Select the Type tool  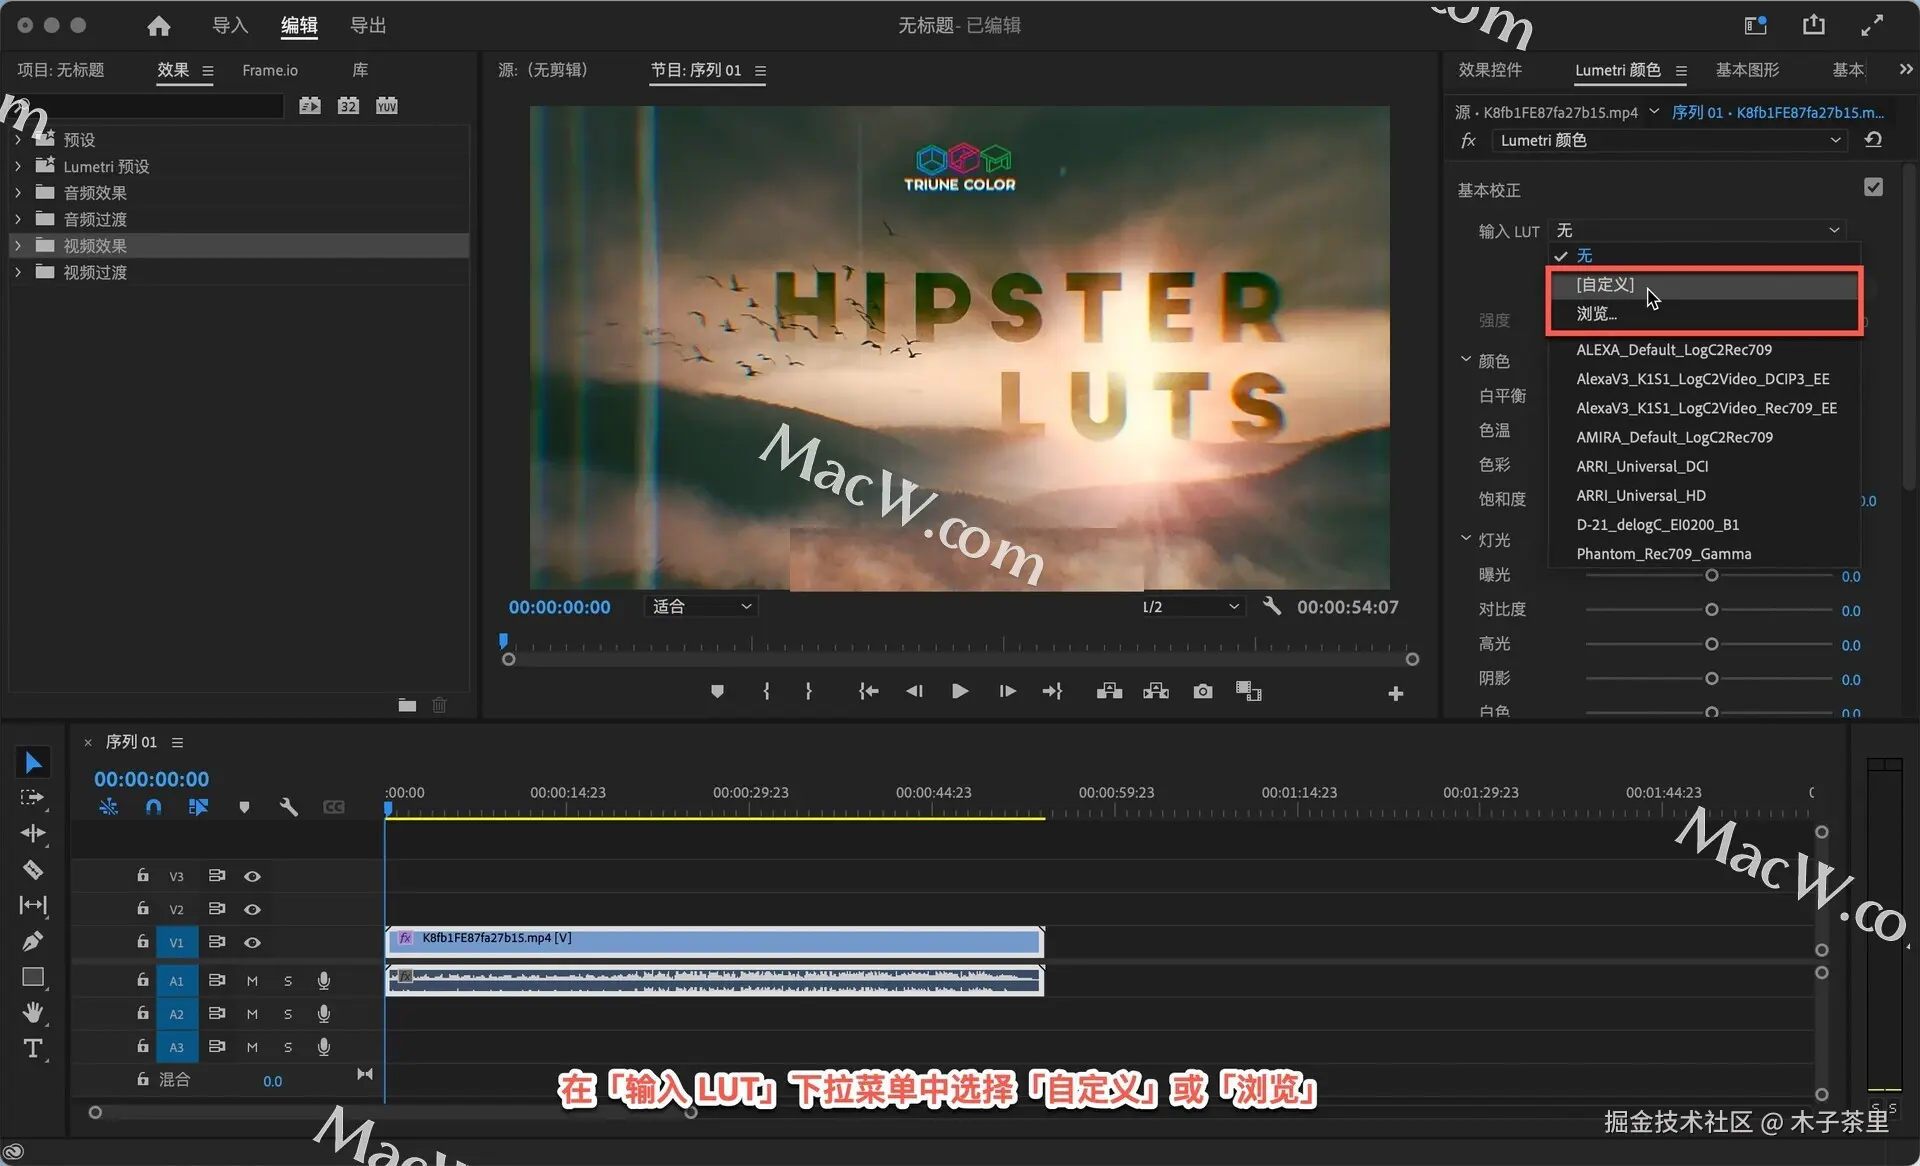32,1048
